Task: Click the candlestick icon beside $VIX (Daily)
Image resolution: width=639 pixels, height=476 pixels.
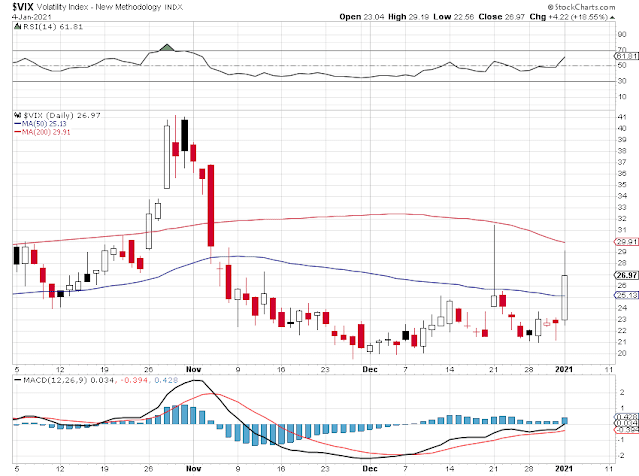Action: coord(18,115)
